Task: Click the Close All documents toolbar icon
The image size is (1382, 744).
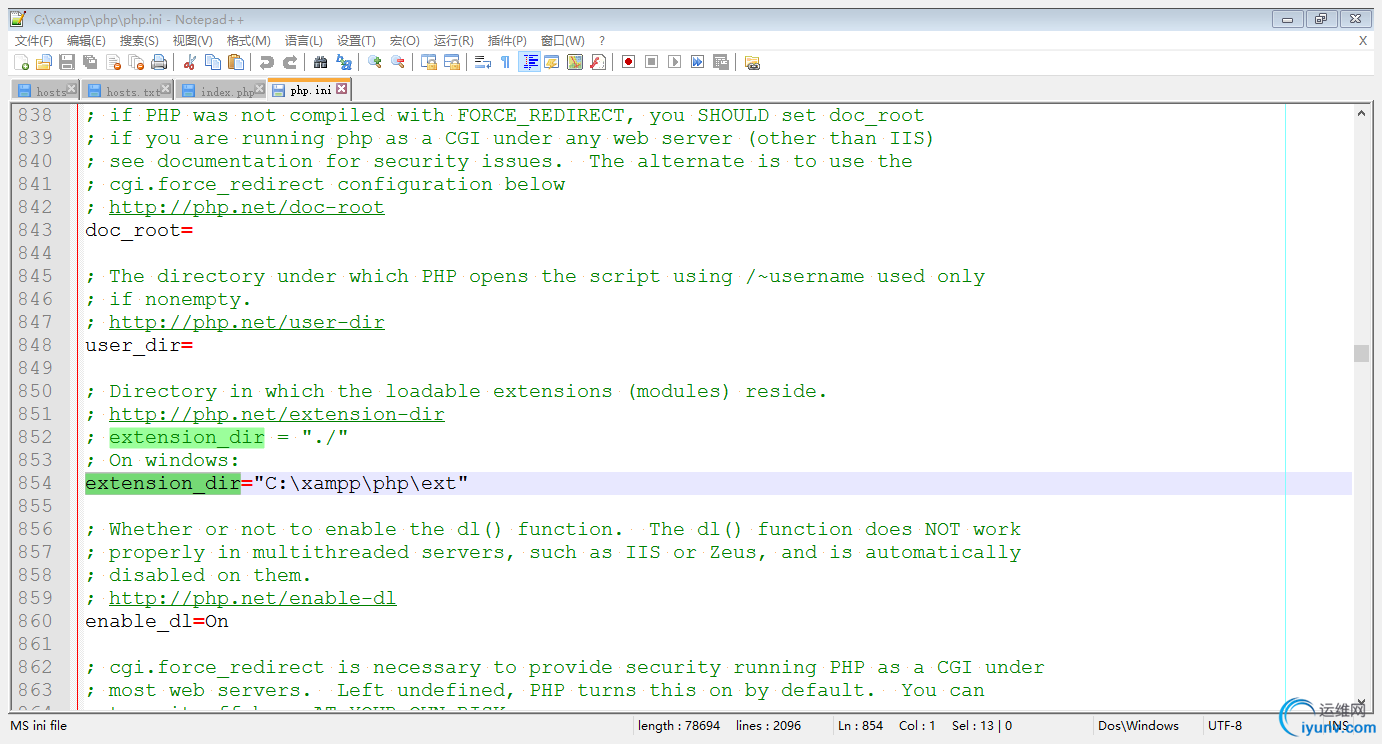Action: point(136,62)
